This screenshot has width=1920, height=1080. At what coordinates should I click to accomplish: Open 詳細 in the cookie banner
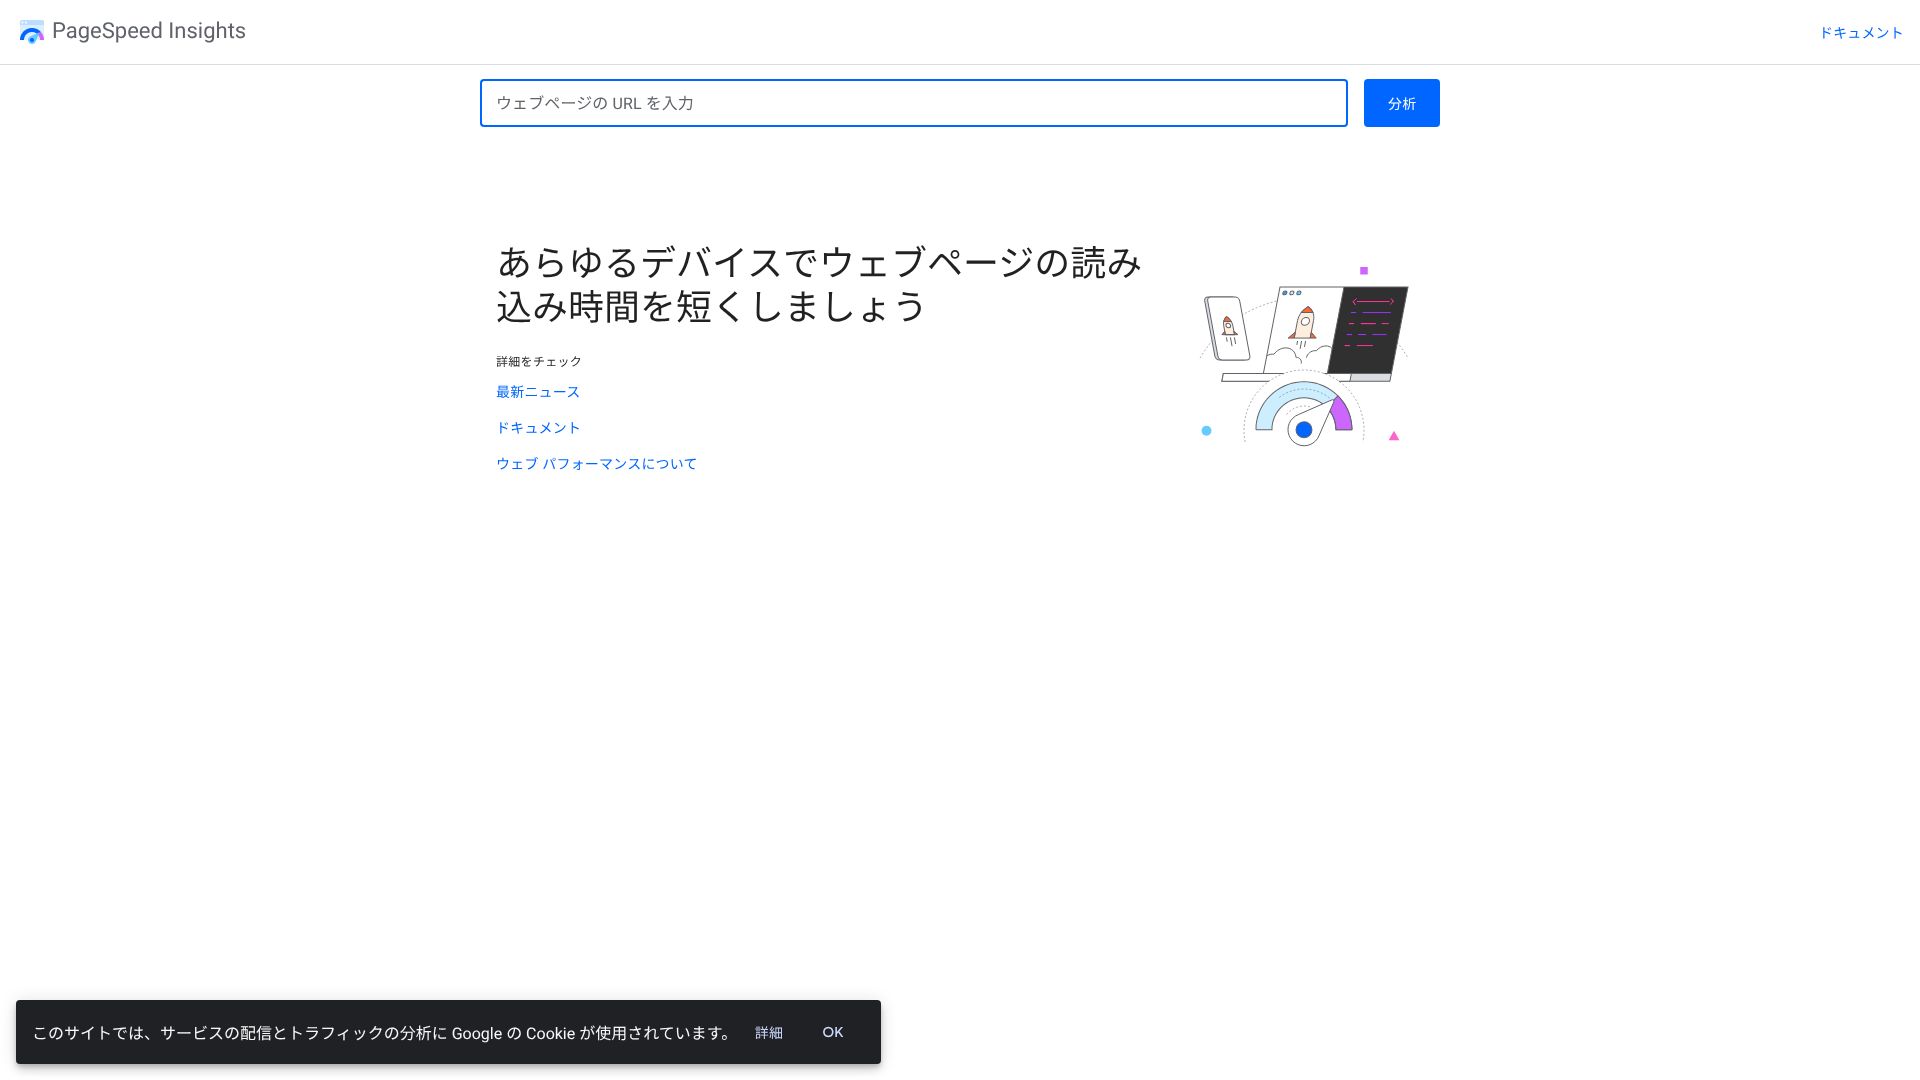[x=768, y=1033]
